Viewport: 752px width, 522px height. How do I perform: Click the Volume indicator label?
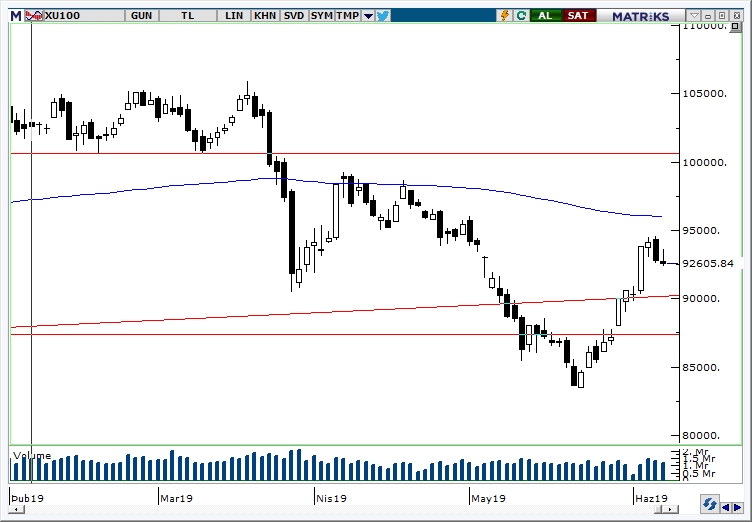[x=32, y=455]
